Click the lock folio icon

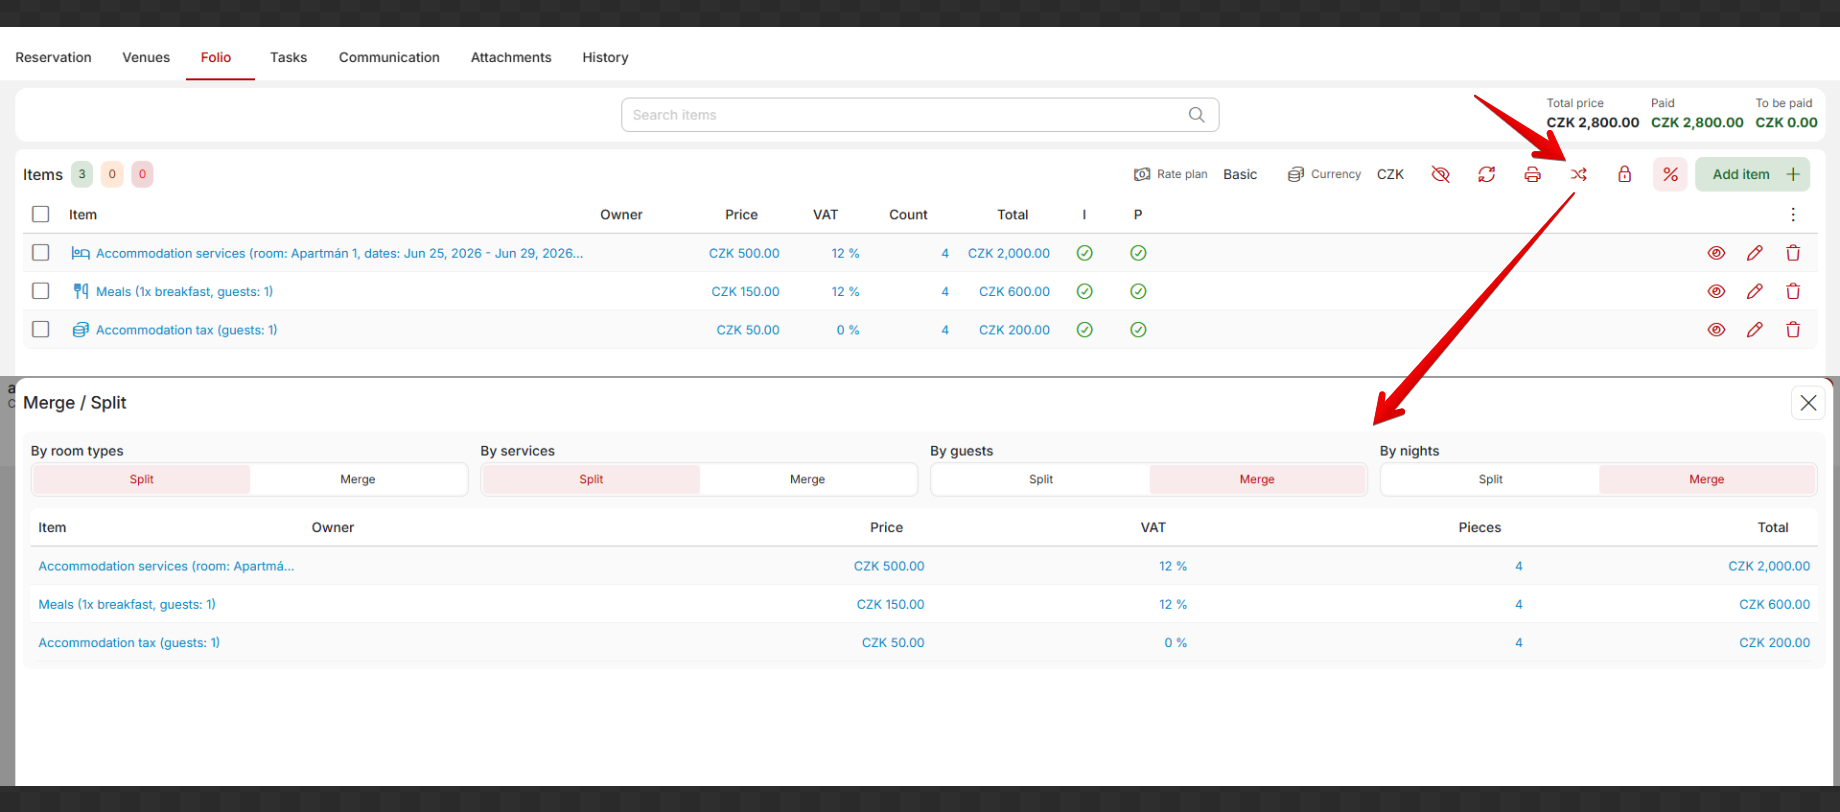pos(1624,174)
